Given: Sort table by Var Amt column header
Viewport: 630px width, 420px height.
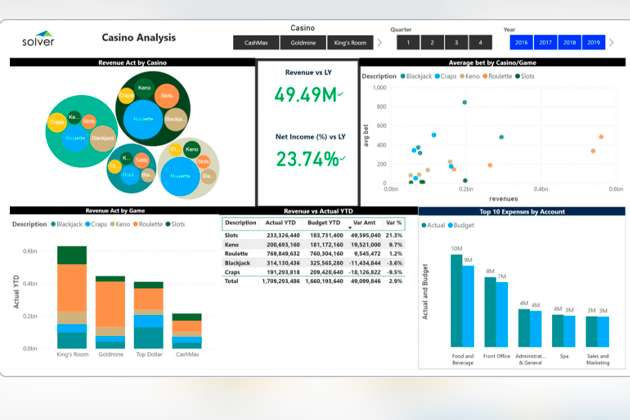Looking at the screenshot, I should pos(364,223).
